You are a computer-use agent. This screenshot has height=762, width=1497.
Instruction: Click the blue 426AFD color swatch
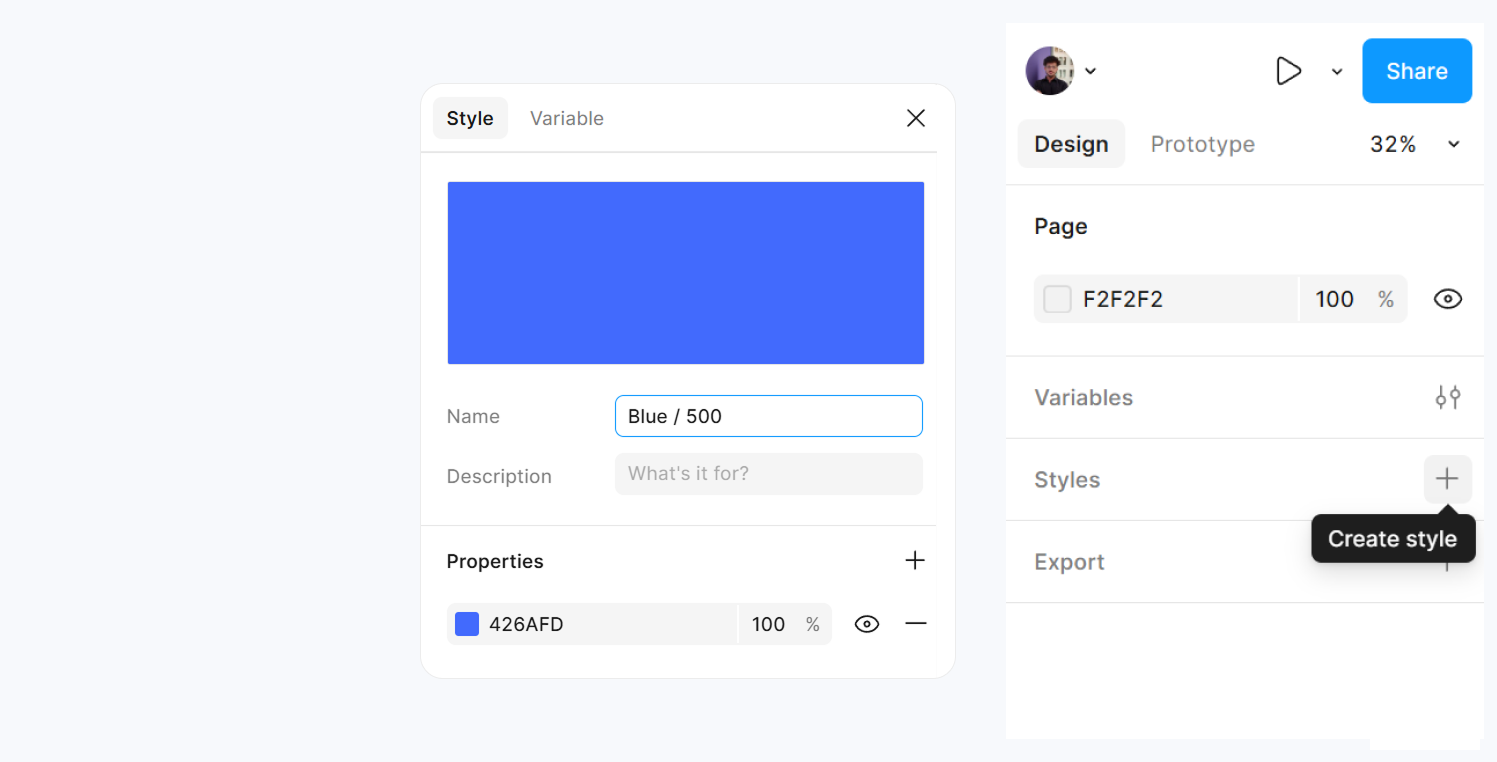pyautogui.click(x=466, y=623)
